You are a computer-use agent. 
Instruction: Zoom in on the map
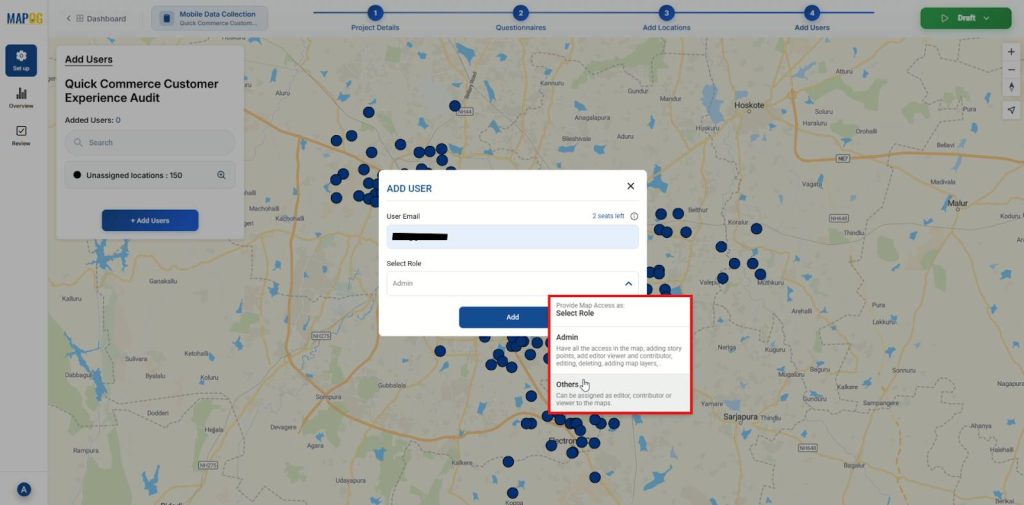[x=1011, y=52]
